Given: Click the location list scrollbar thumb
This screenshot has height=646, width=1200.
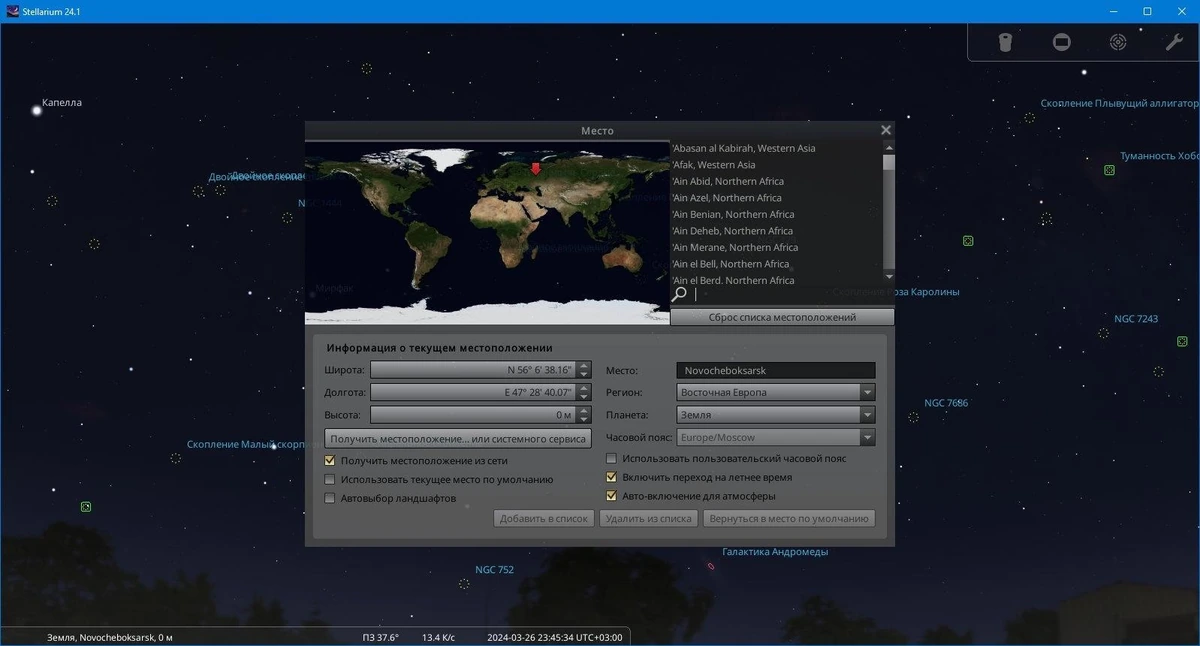Looking at the screenshot, I should click(889, 162).
